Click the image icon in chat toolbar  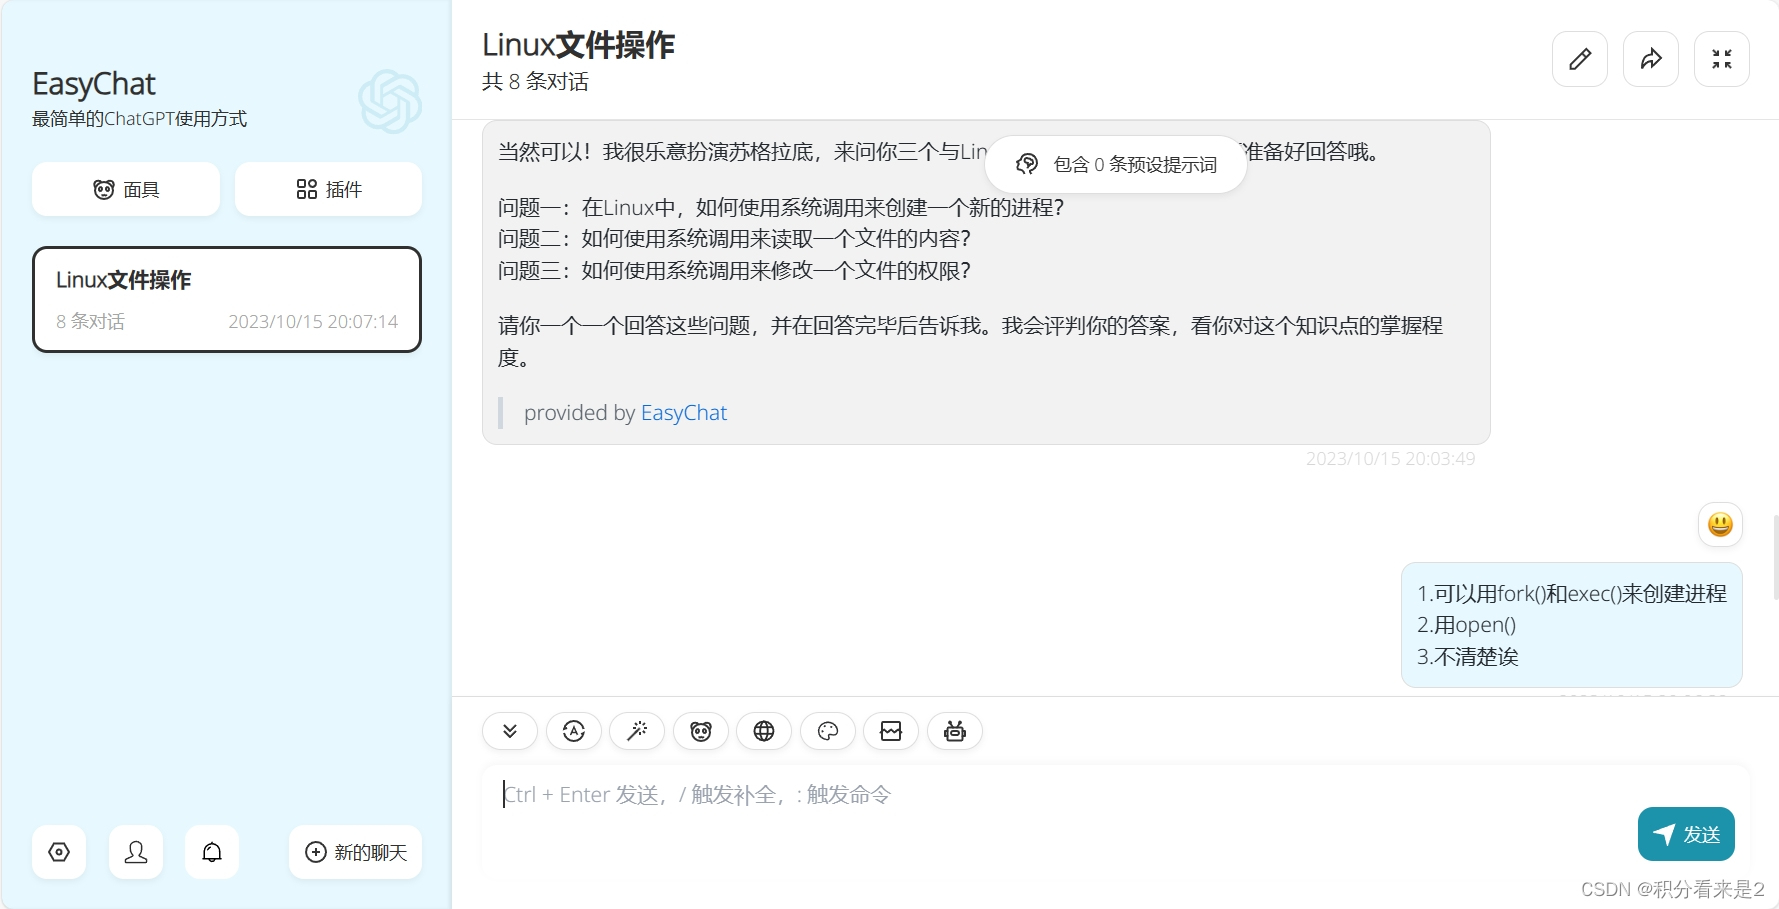click(x=891, y=731)
